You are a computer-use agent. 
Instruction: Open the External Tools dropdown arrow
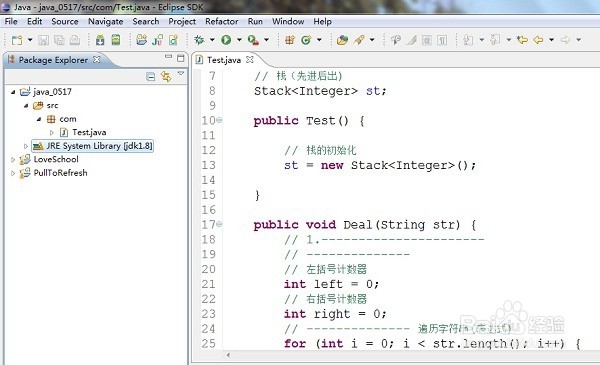pyautogui.click(x=266, y=40)
